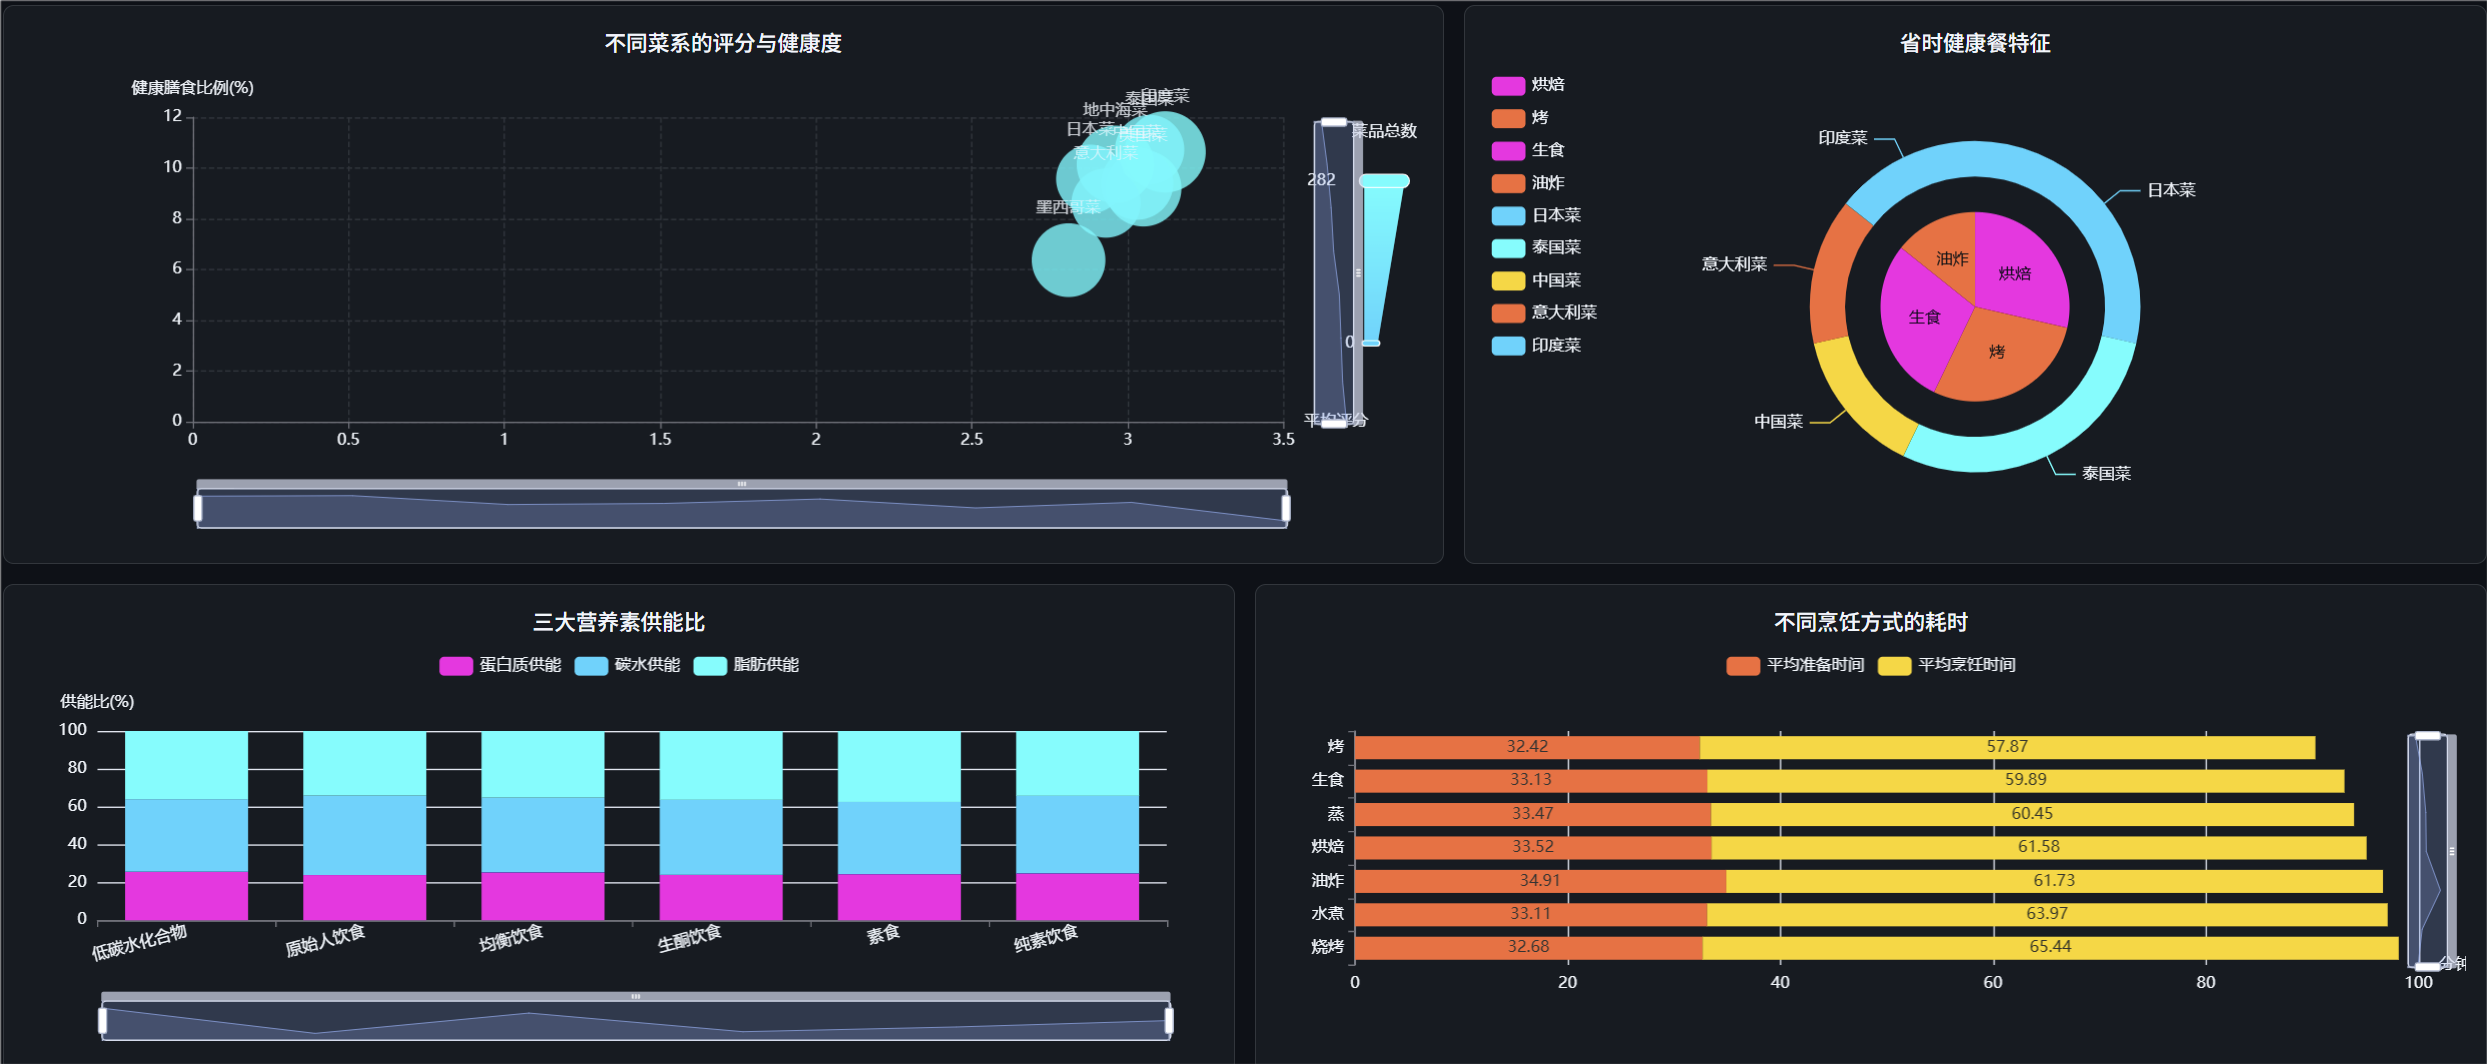Screen dimensions: 2487x1064
Task: Click the top handle of the cooking time chart's zoom slider
Action: coord(2428,736)
